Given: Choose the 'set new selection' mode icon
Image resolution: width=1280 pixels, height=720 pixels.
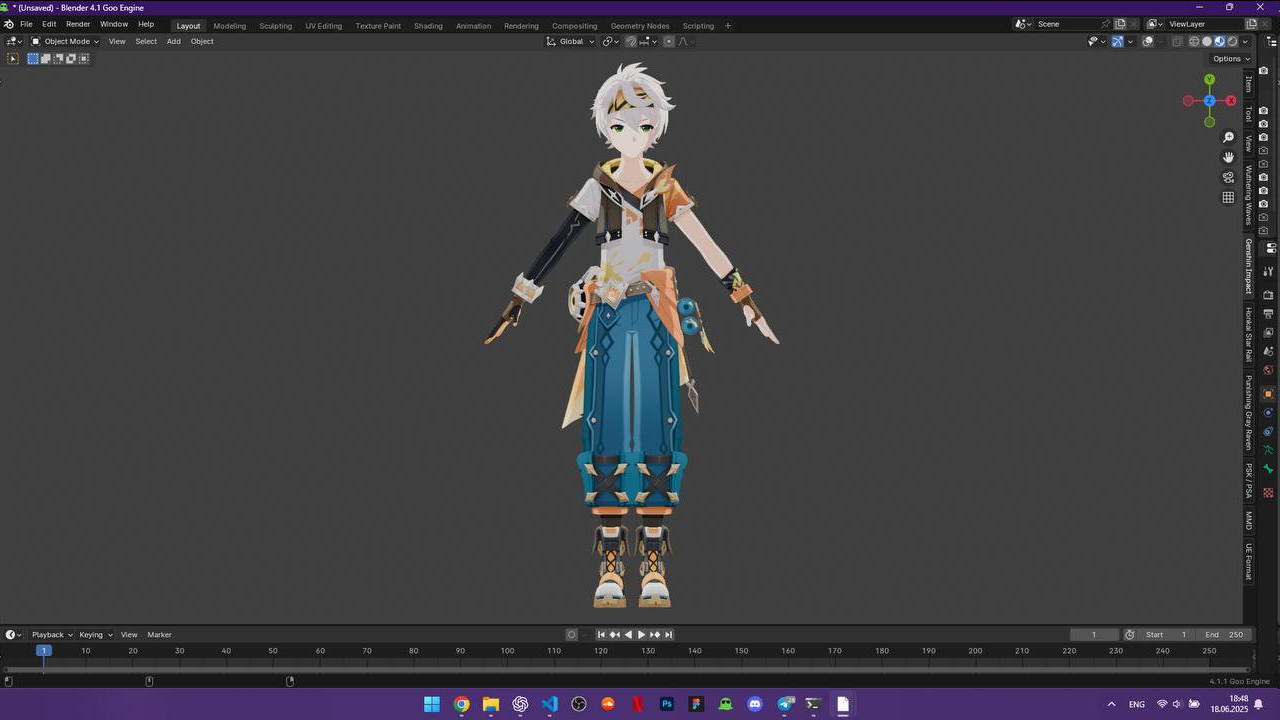Looking at the screenshot, I should pos(33,59).
